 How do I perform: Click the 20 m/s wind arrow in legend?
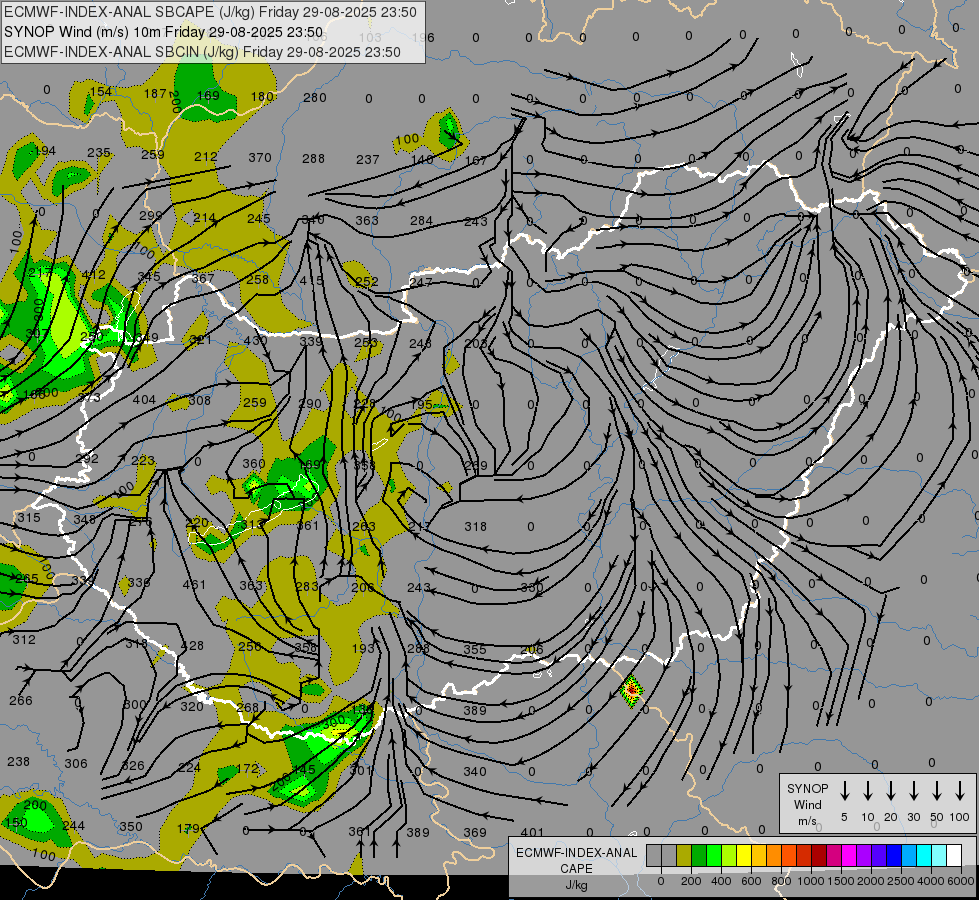890,791
